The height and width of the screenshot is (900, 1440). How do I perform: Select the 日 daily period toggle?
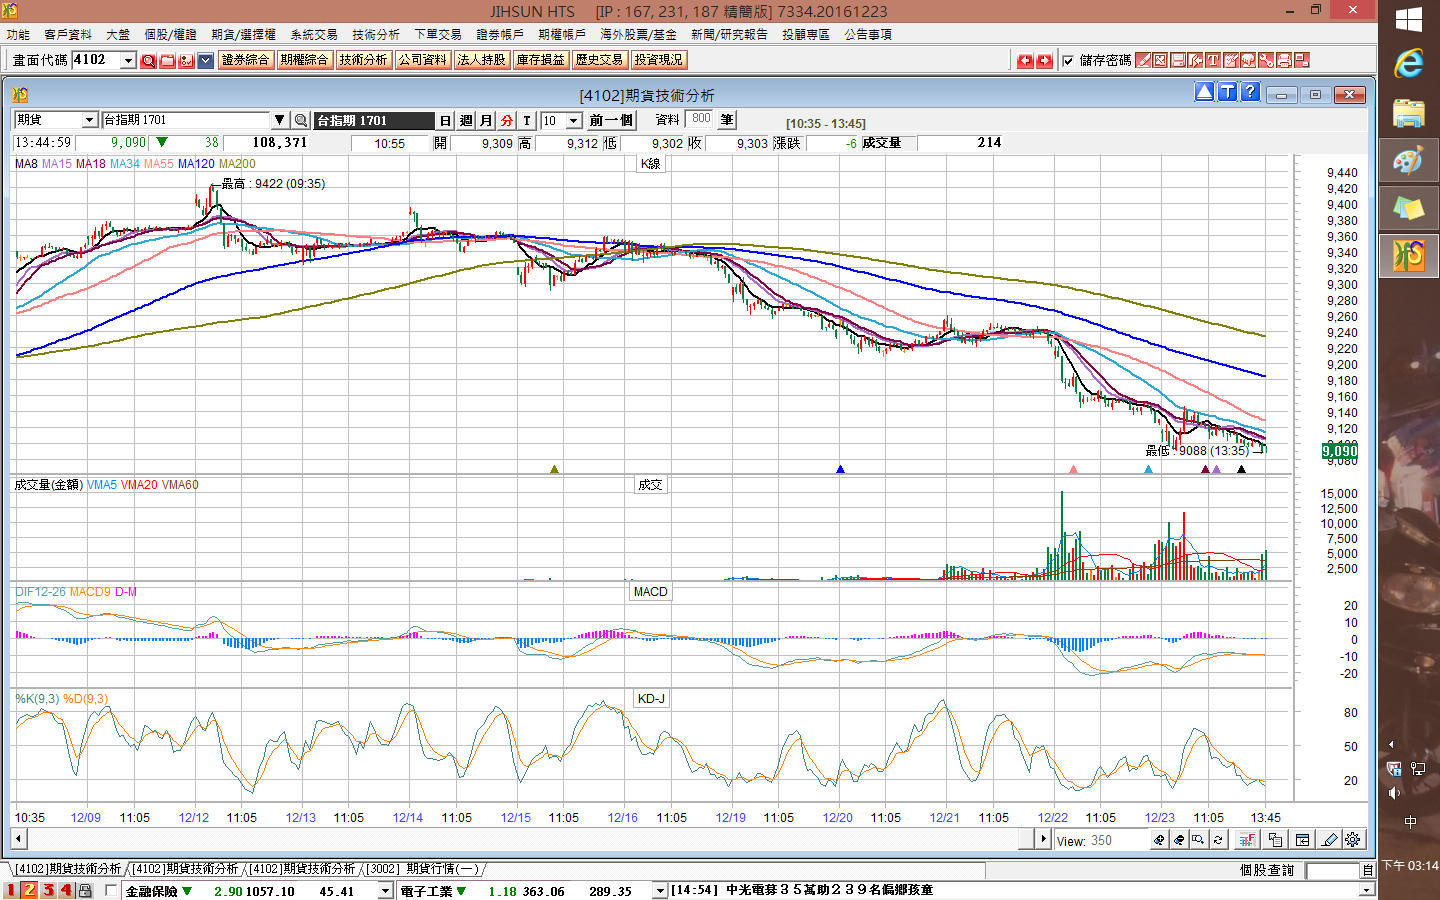coord(445,120)
